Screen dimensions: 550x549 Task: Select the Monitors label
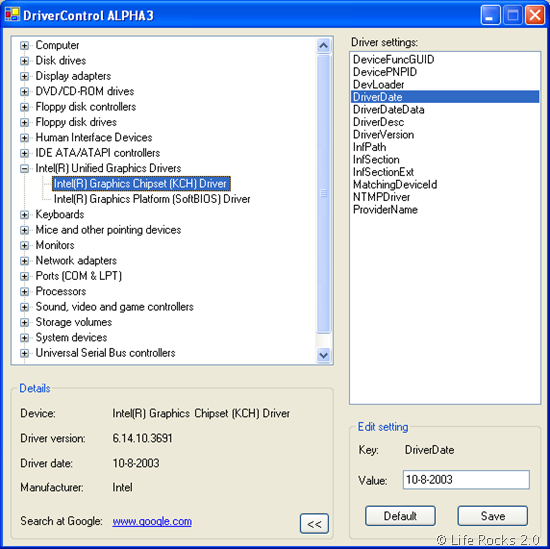click(x=55, y=245)
